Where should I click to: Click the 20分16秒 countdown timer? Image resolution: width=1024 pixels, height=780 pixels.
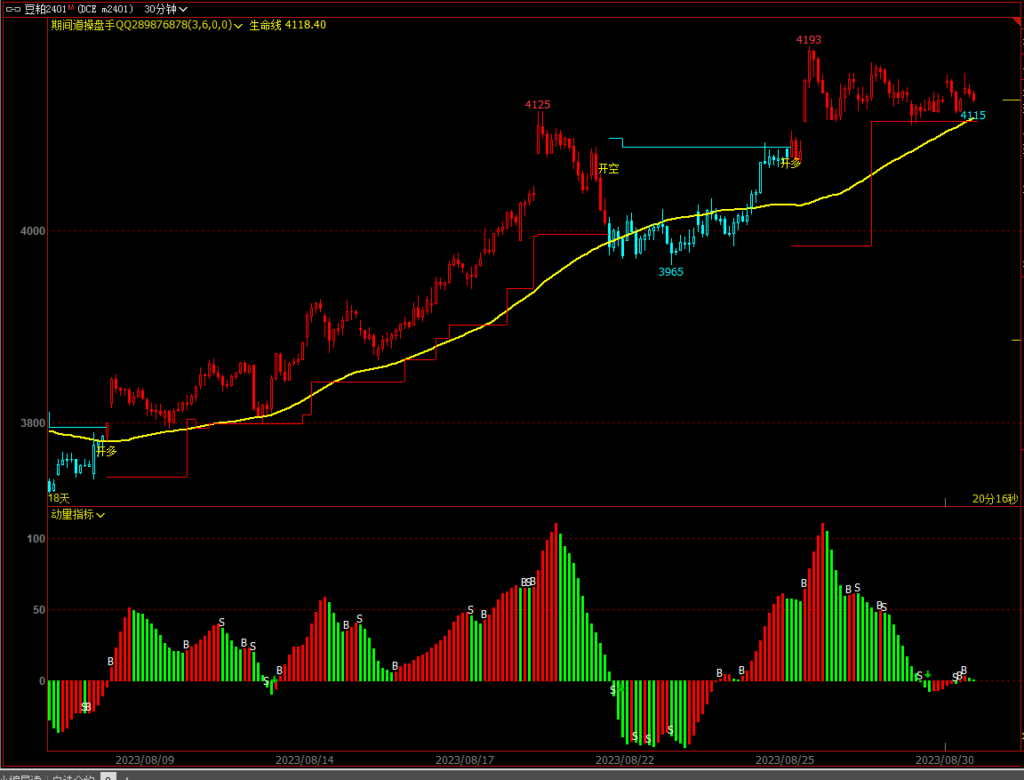point(994,499)
